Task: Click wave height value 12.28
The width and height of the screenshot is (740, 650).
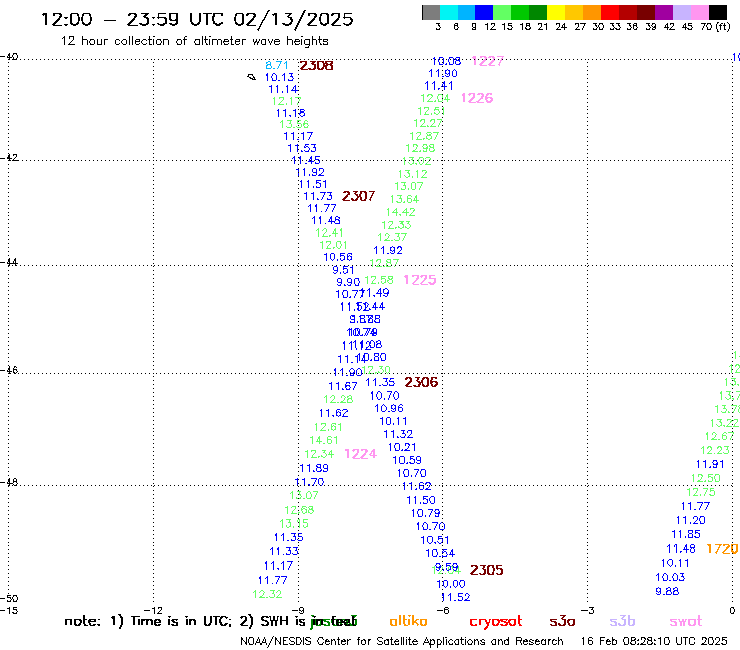Action: 338,399
